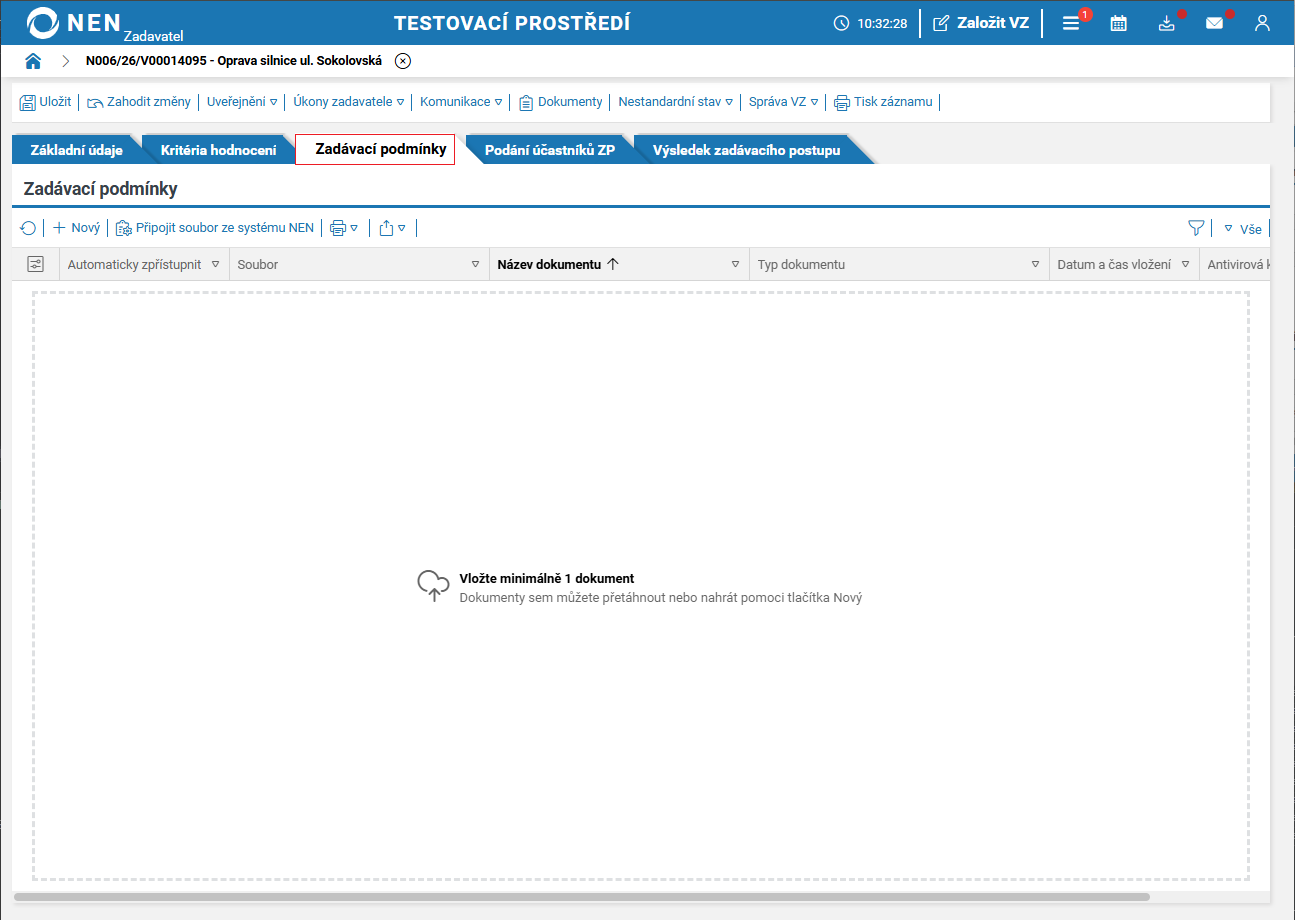
Task: Click the horizontal scrollbar at the bottom
Action: click(x=582, y=897)
